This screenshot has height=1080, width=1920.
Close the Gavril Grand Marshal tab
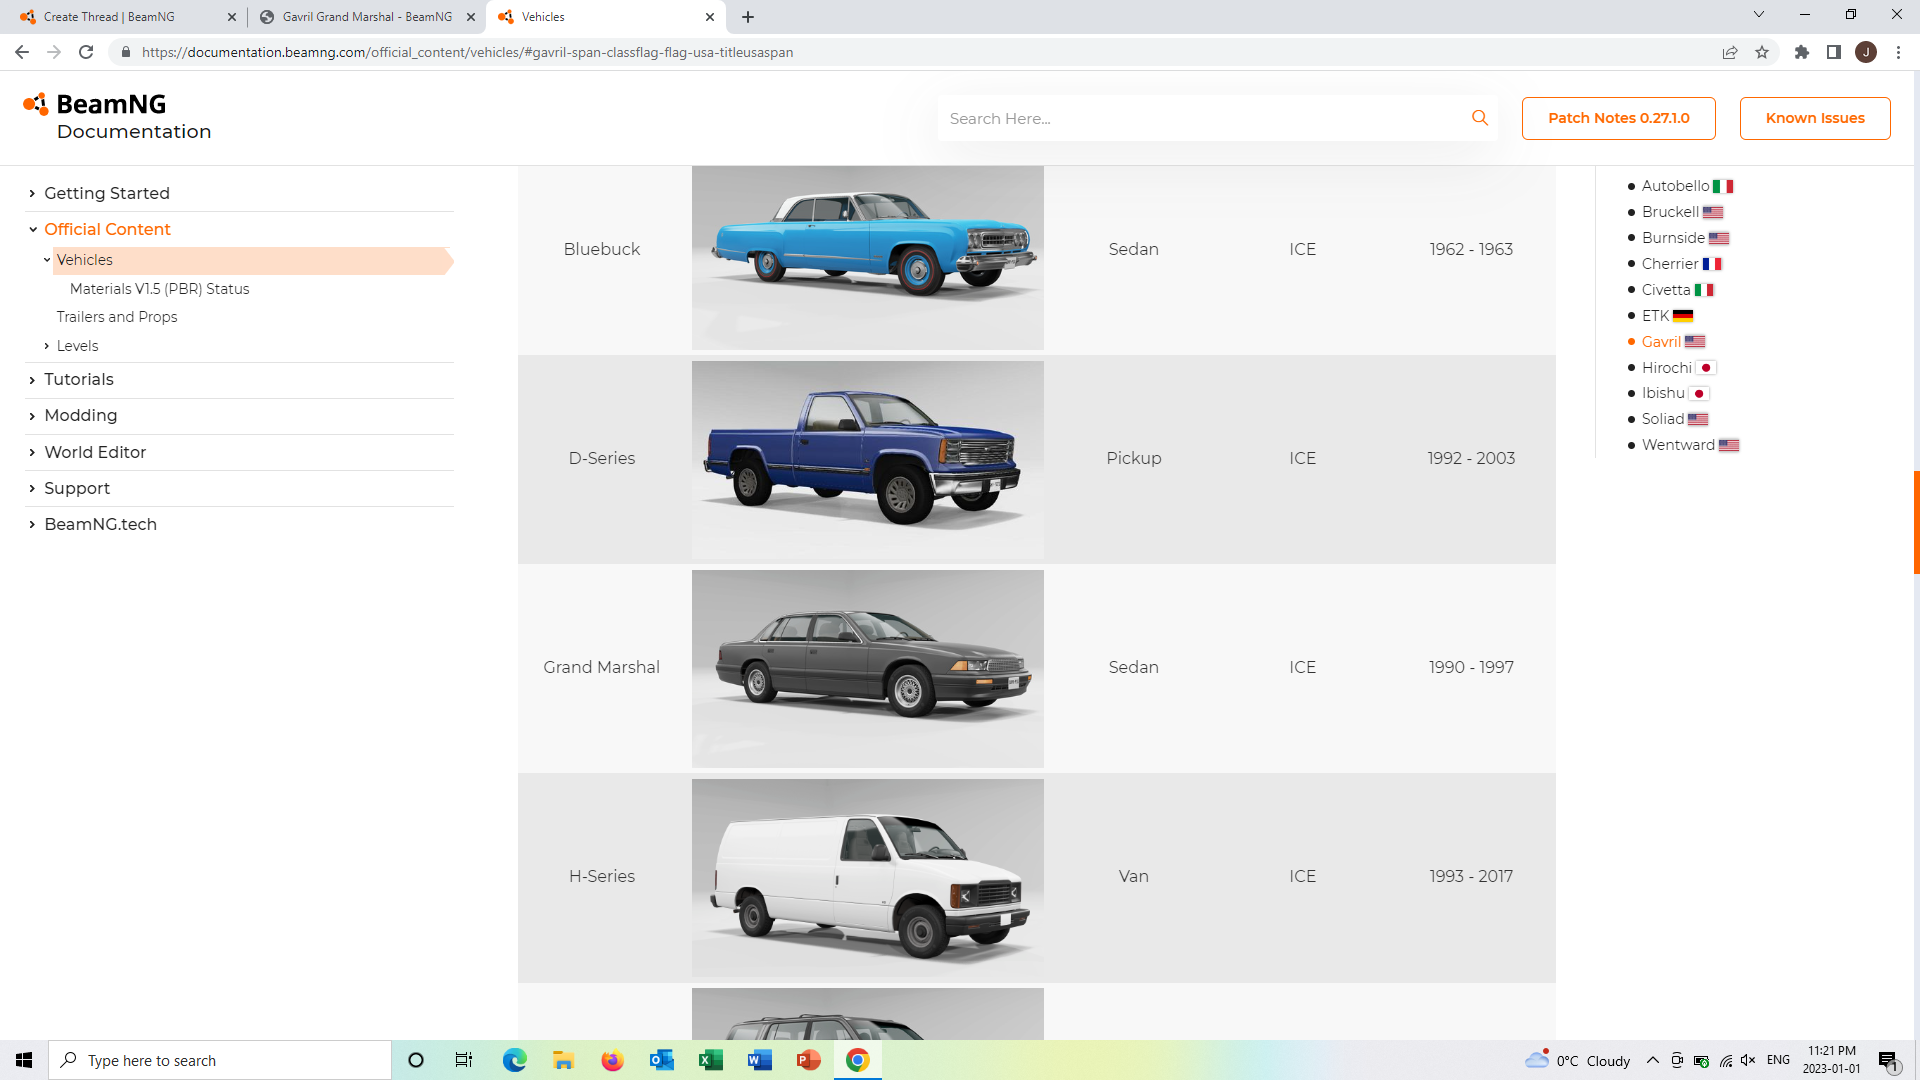471,17
